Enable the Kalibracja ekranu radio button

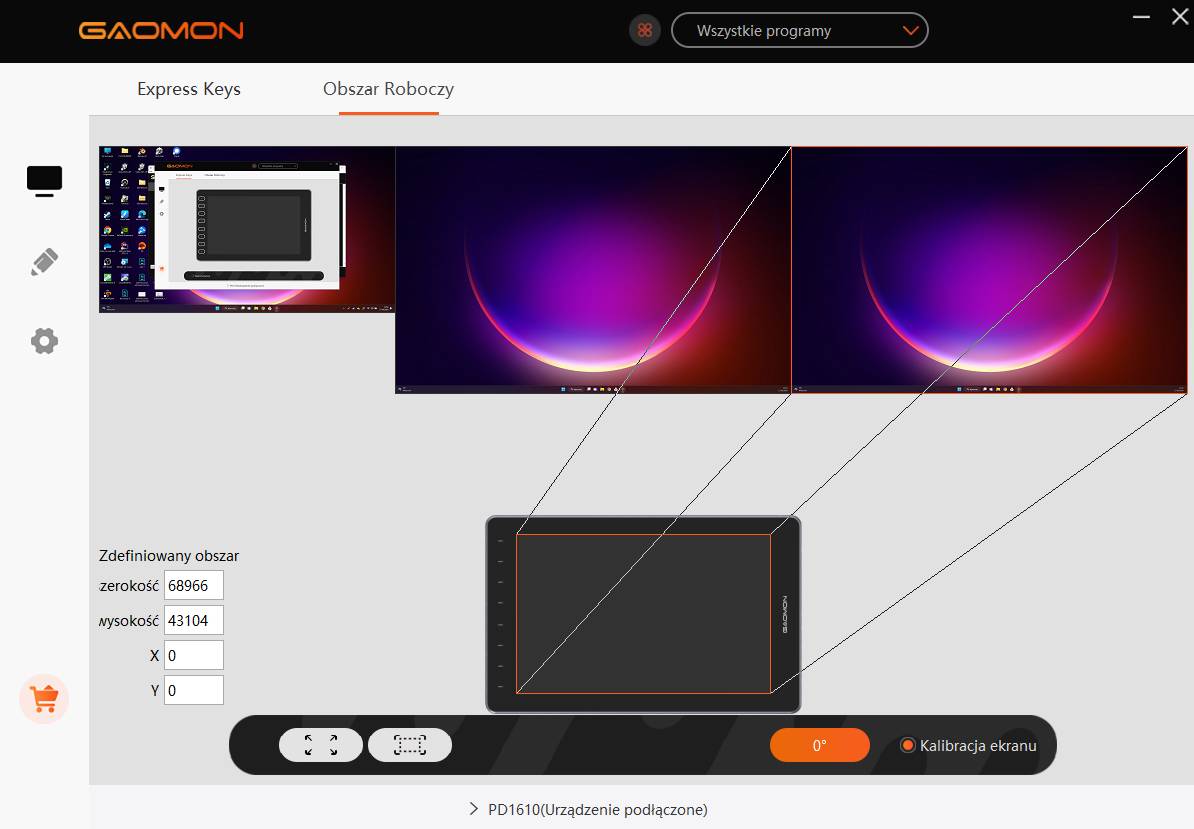tap(908, 745)
